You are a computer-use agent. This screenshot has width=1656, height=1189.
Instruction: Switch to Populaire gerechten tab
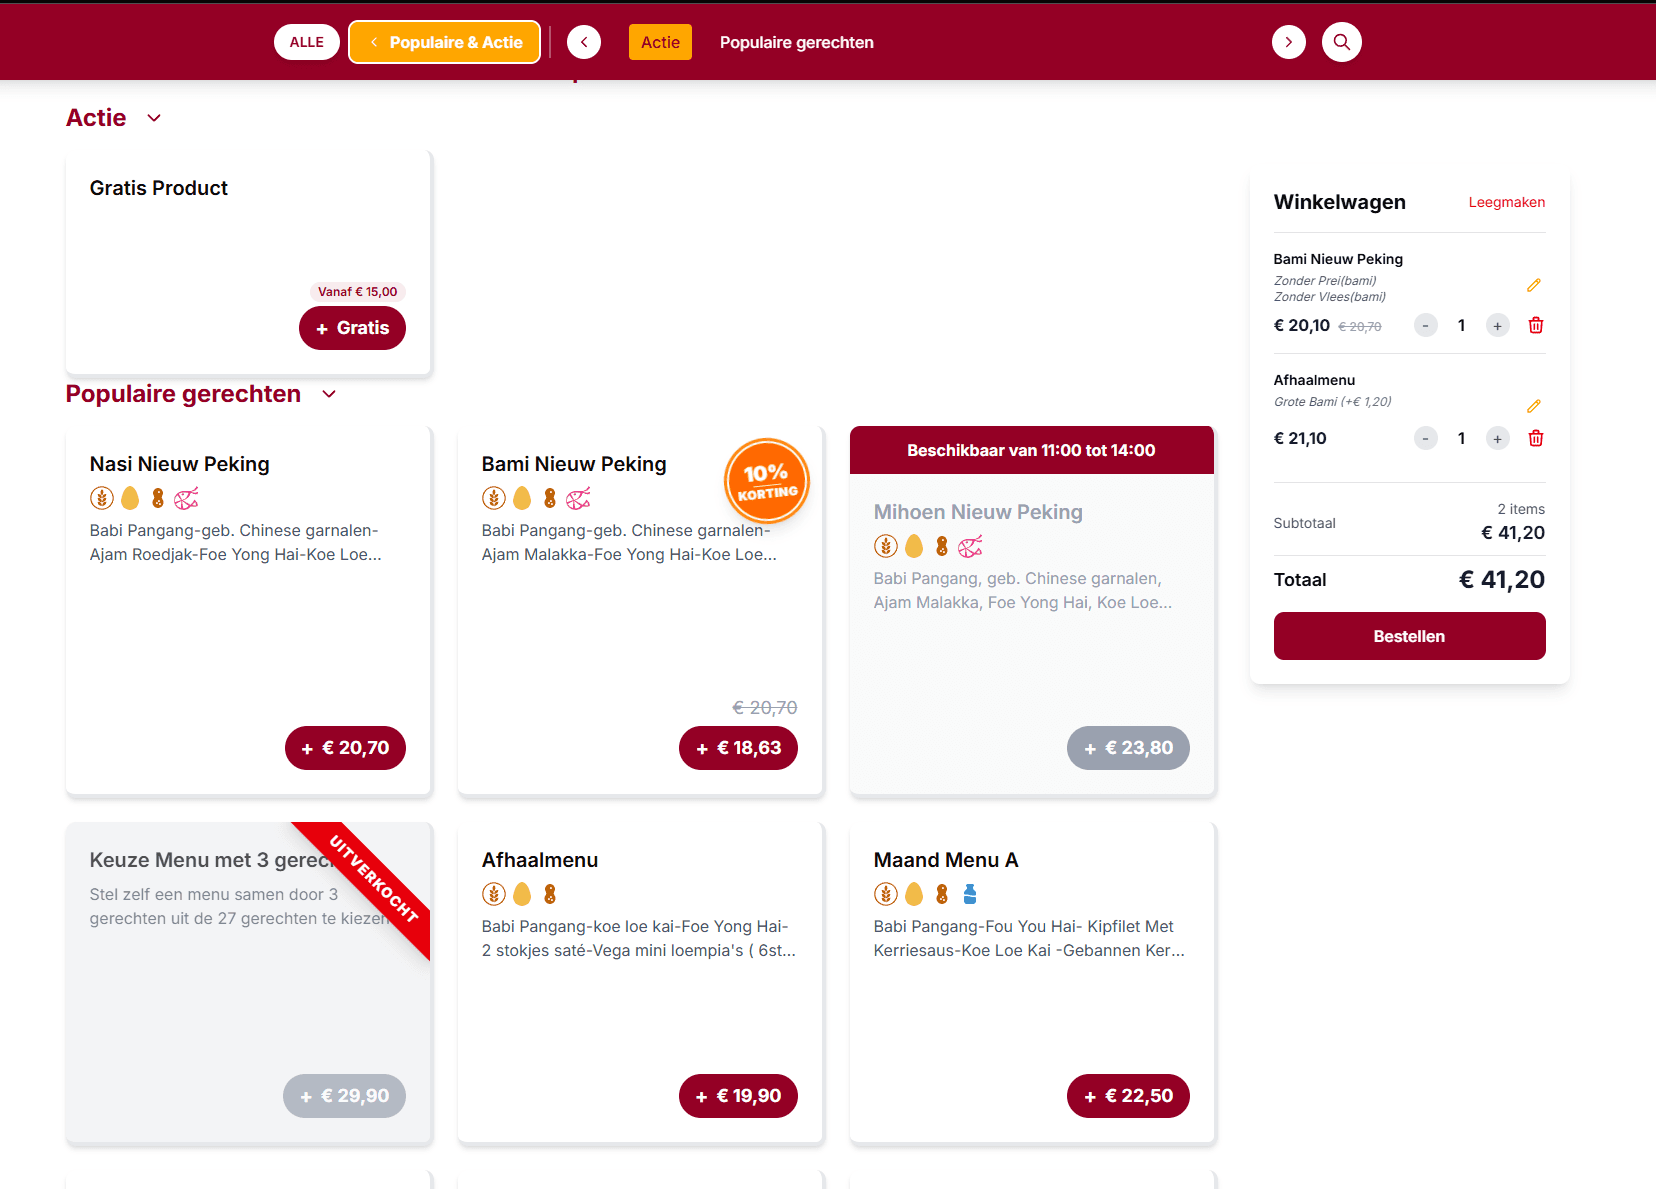tap(797, 42)
